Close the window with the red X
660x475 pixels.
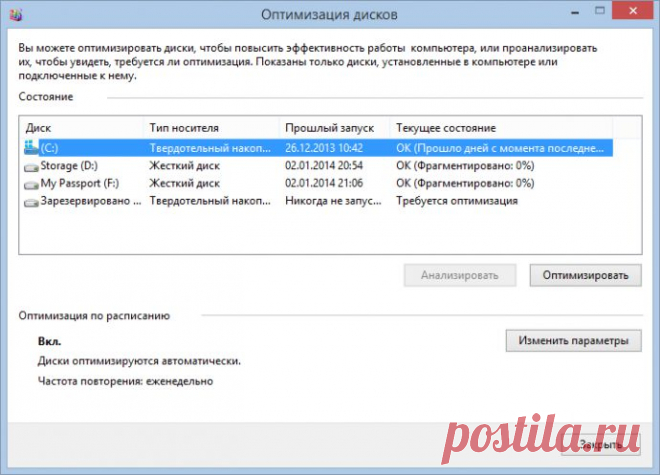pos(633,11)
